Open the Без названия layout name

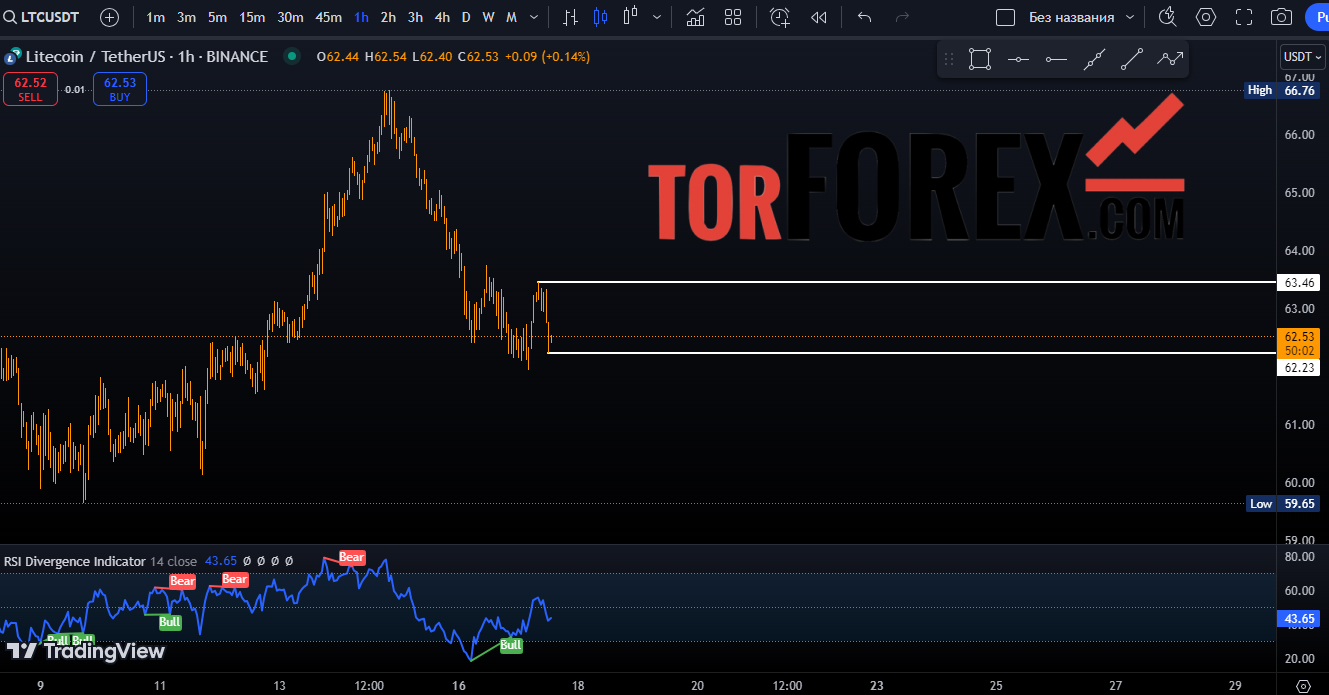click(1071, 17)
